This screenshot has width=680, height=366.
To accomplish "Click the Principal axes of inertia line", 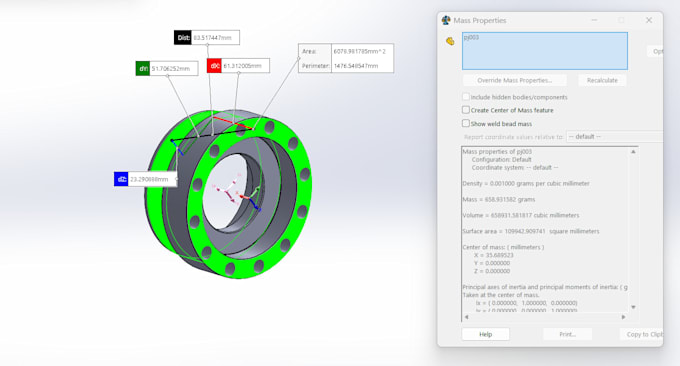I will click(545, 287).
